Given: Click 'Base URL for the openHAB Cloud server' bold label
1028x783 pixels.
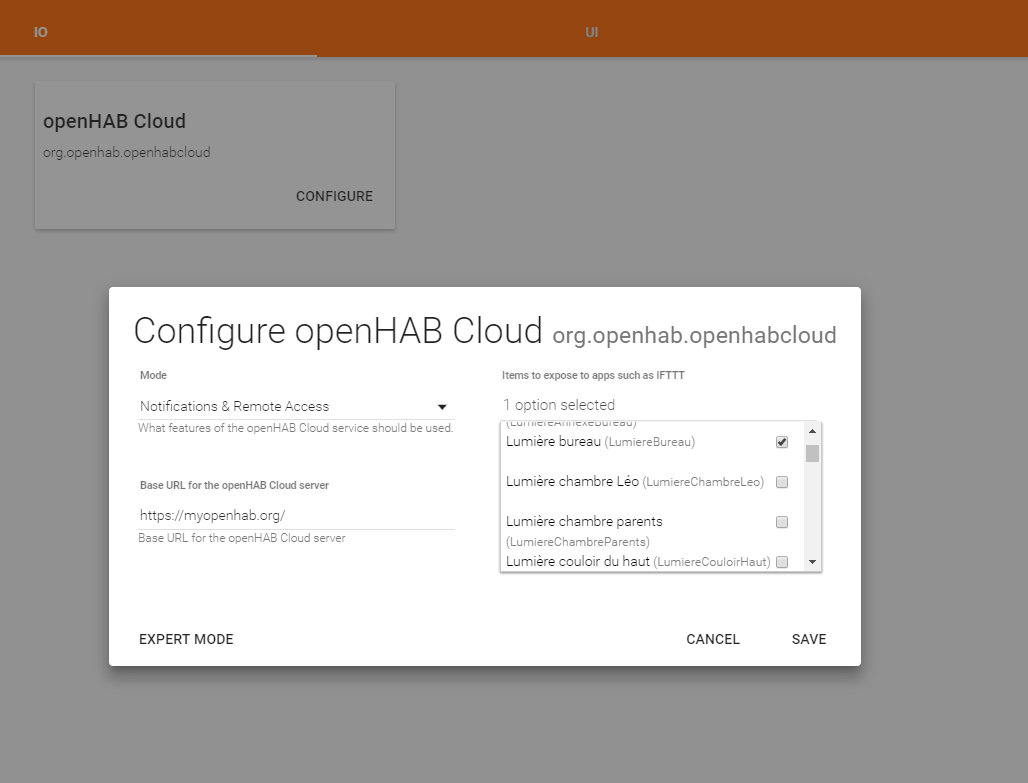Looking at the screenshot, I should click(x=234, y=485).
